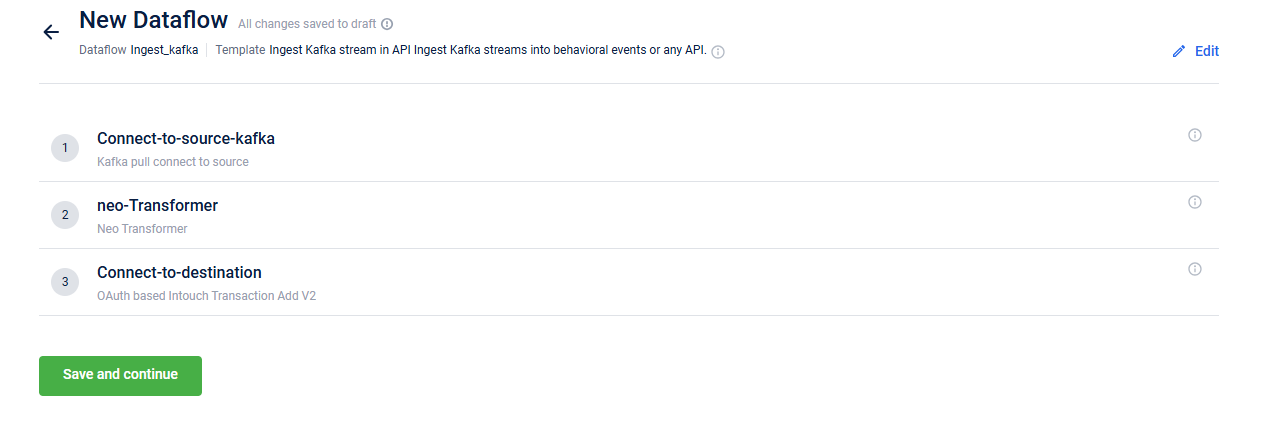Click the step 2 number circle
This screenshot has width=1267, height=425.
click(x=65, y=215)
